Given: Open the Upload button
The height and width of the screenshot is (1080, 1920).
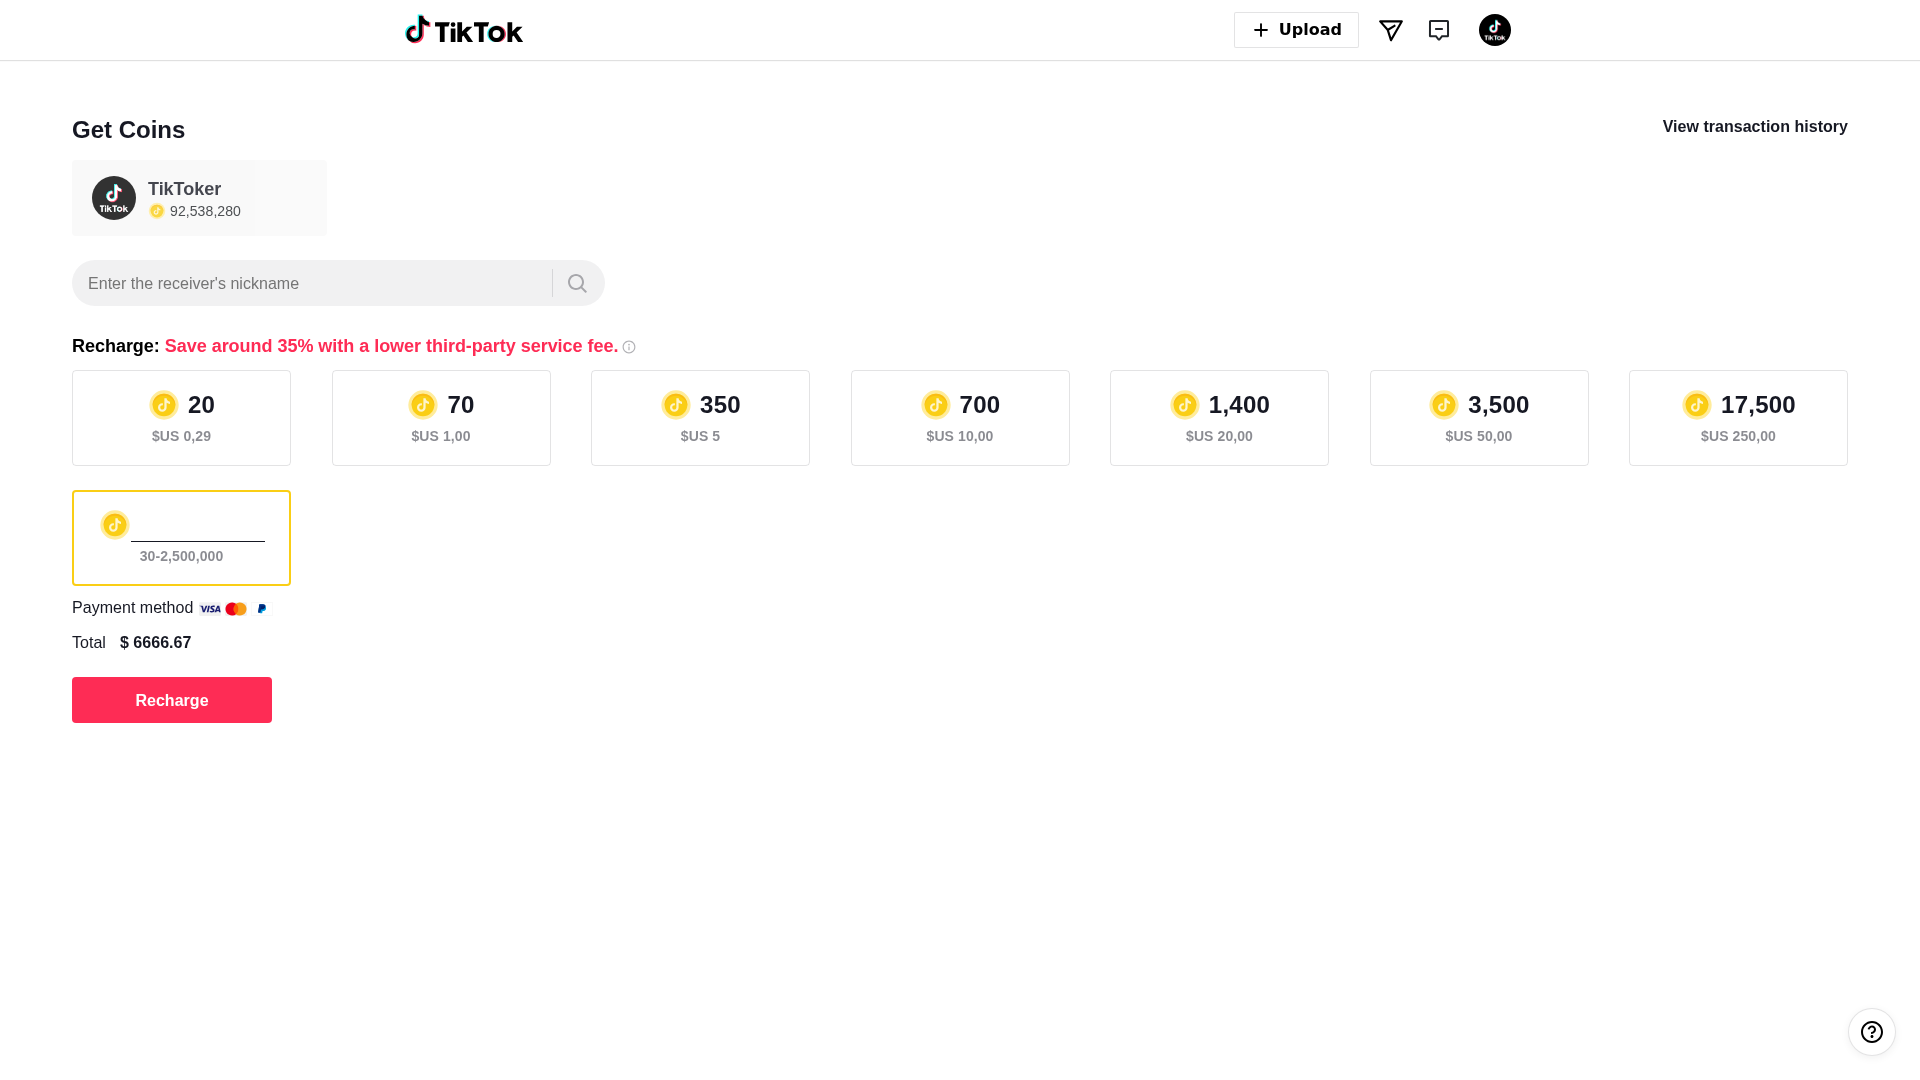Looking at the screenshot, I should tap(1296, 30).
